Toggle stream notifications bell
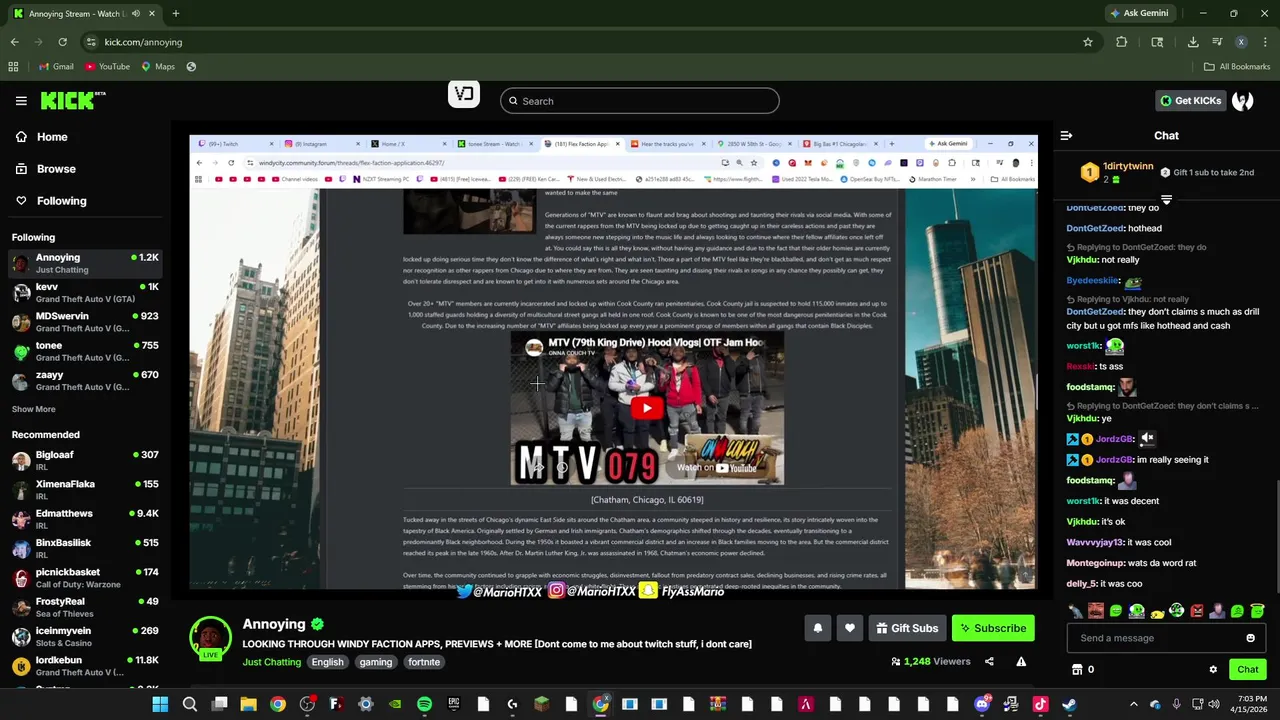This screenshot has height=720, width=1280. [x=817, y=628]
